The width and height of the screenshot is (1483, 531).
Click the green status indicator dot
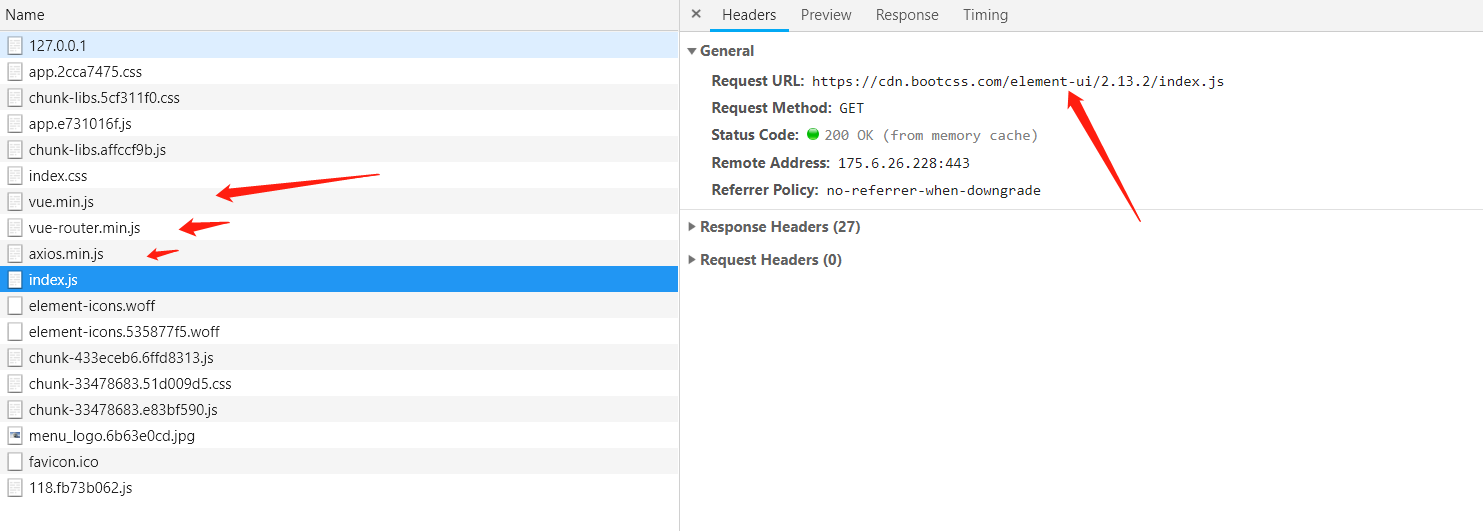click(813, 134)
